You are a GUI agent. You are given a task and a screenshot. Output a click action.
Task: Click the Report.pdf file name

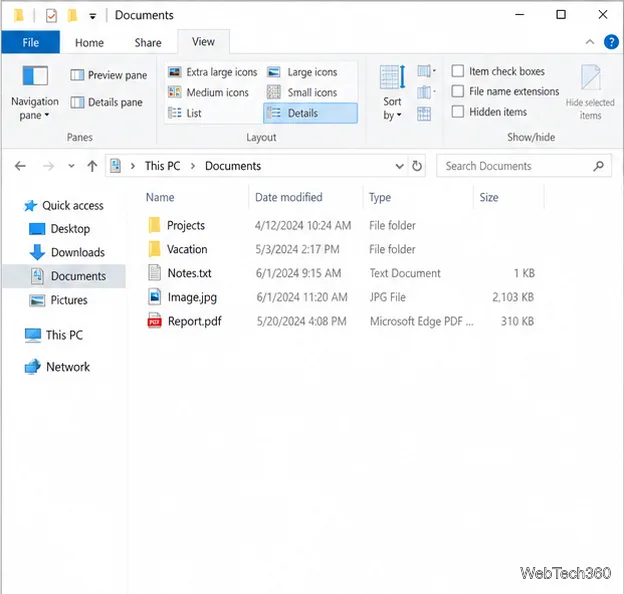[195, 321]
